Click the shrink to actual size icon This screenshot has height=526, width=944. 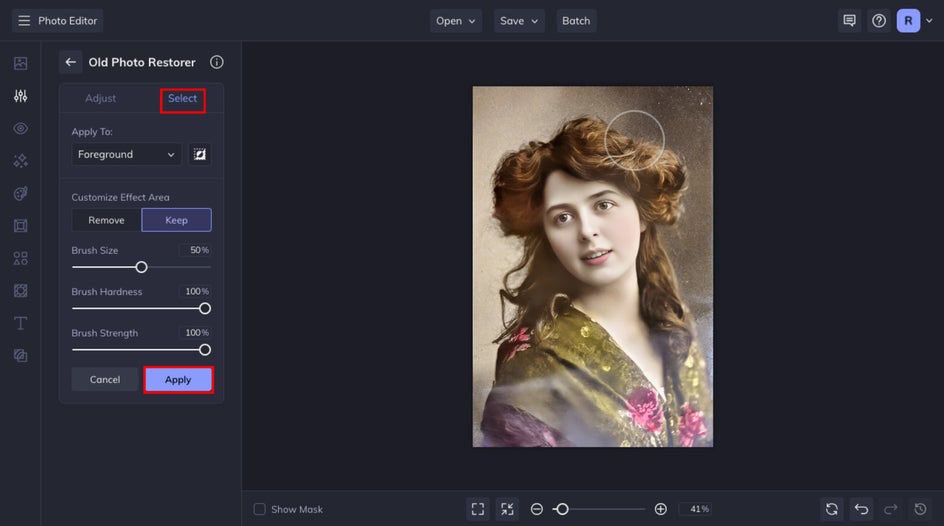[x=507, y=509]
